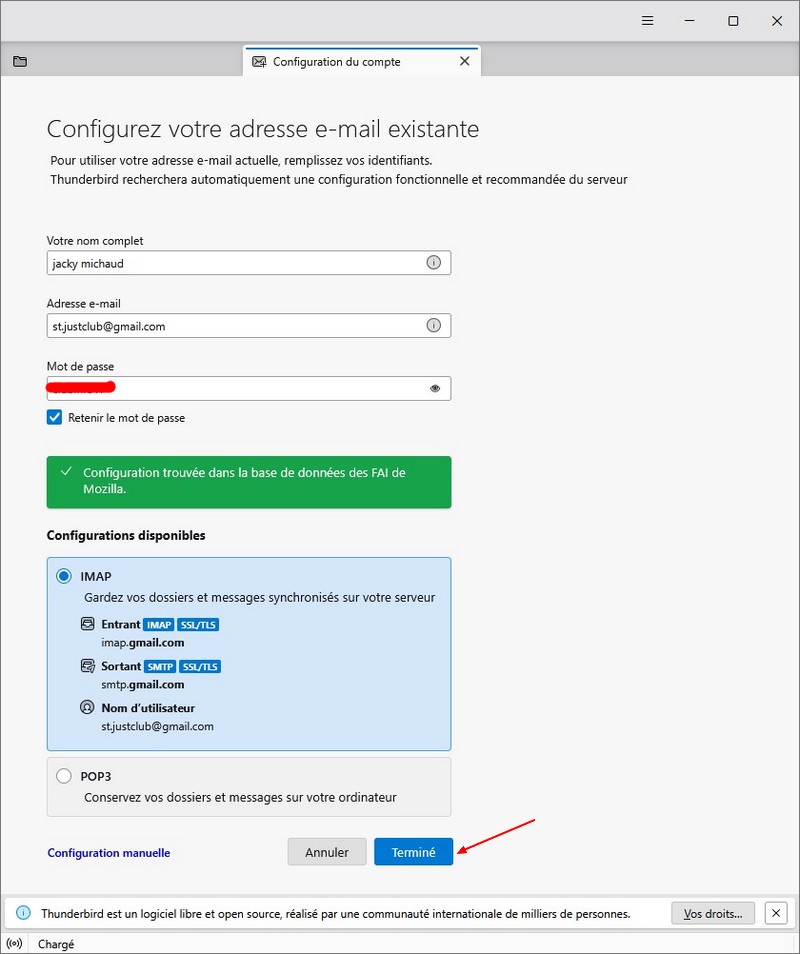Viewport: 800px width, 954px height.
Task: Click the Terminé button
Action: (x=413, y=852)
